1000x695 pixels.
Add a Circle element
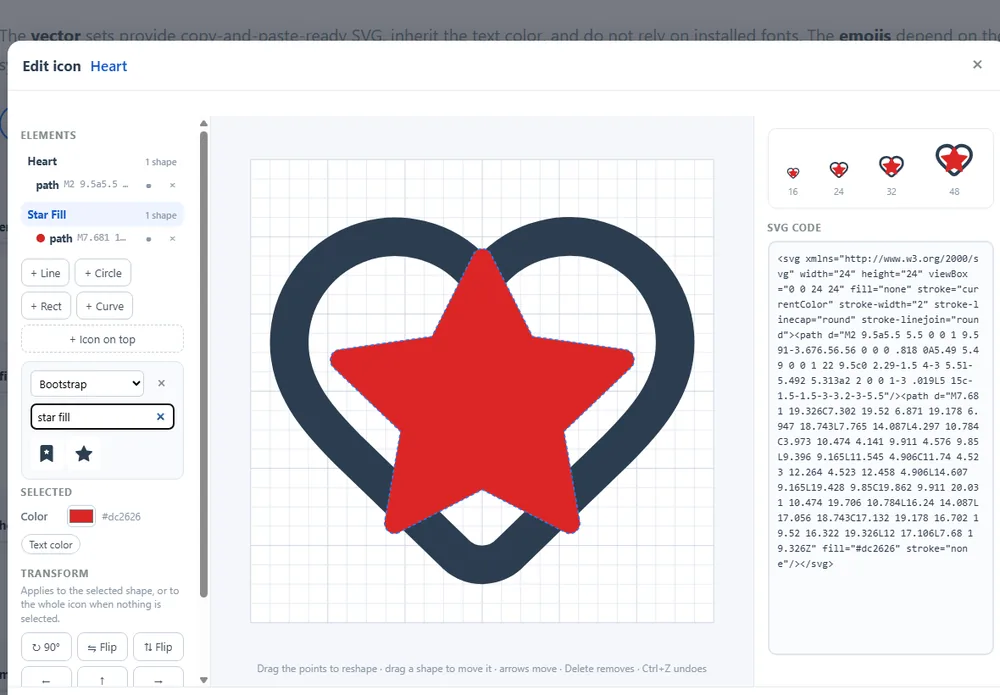click(103, 273)
